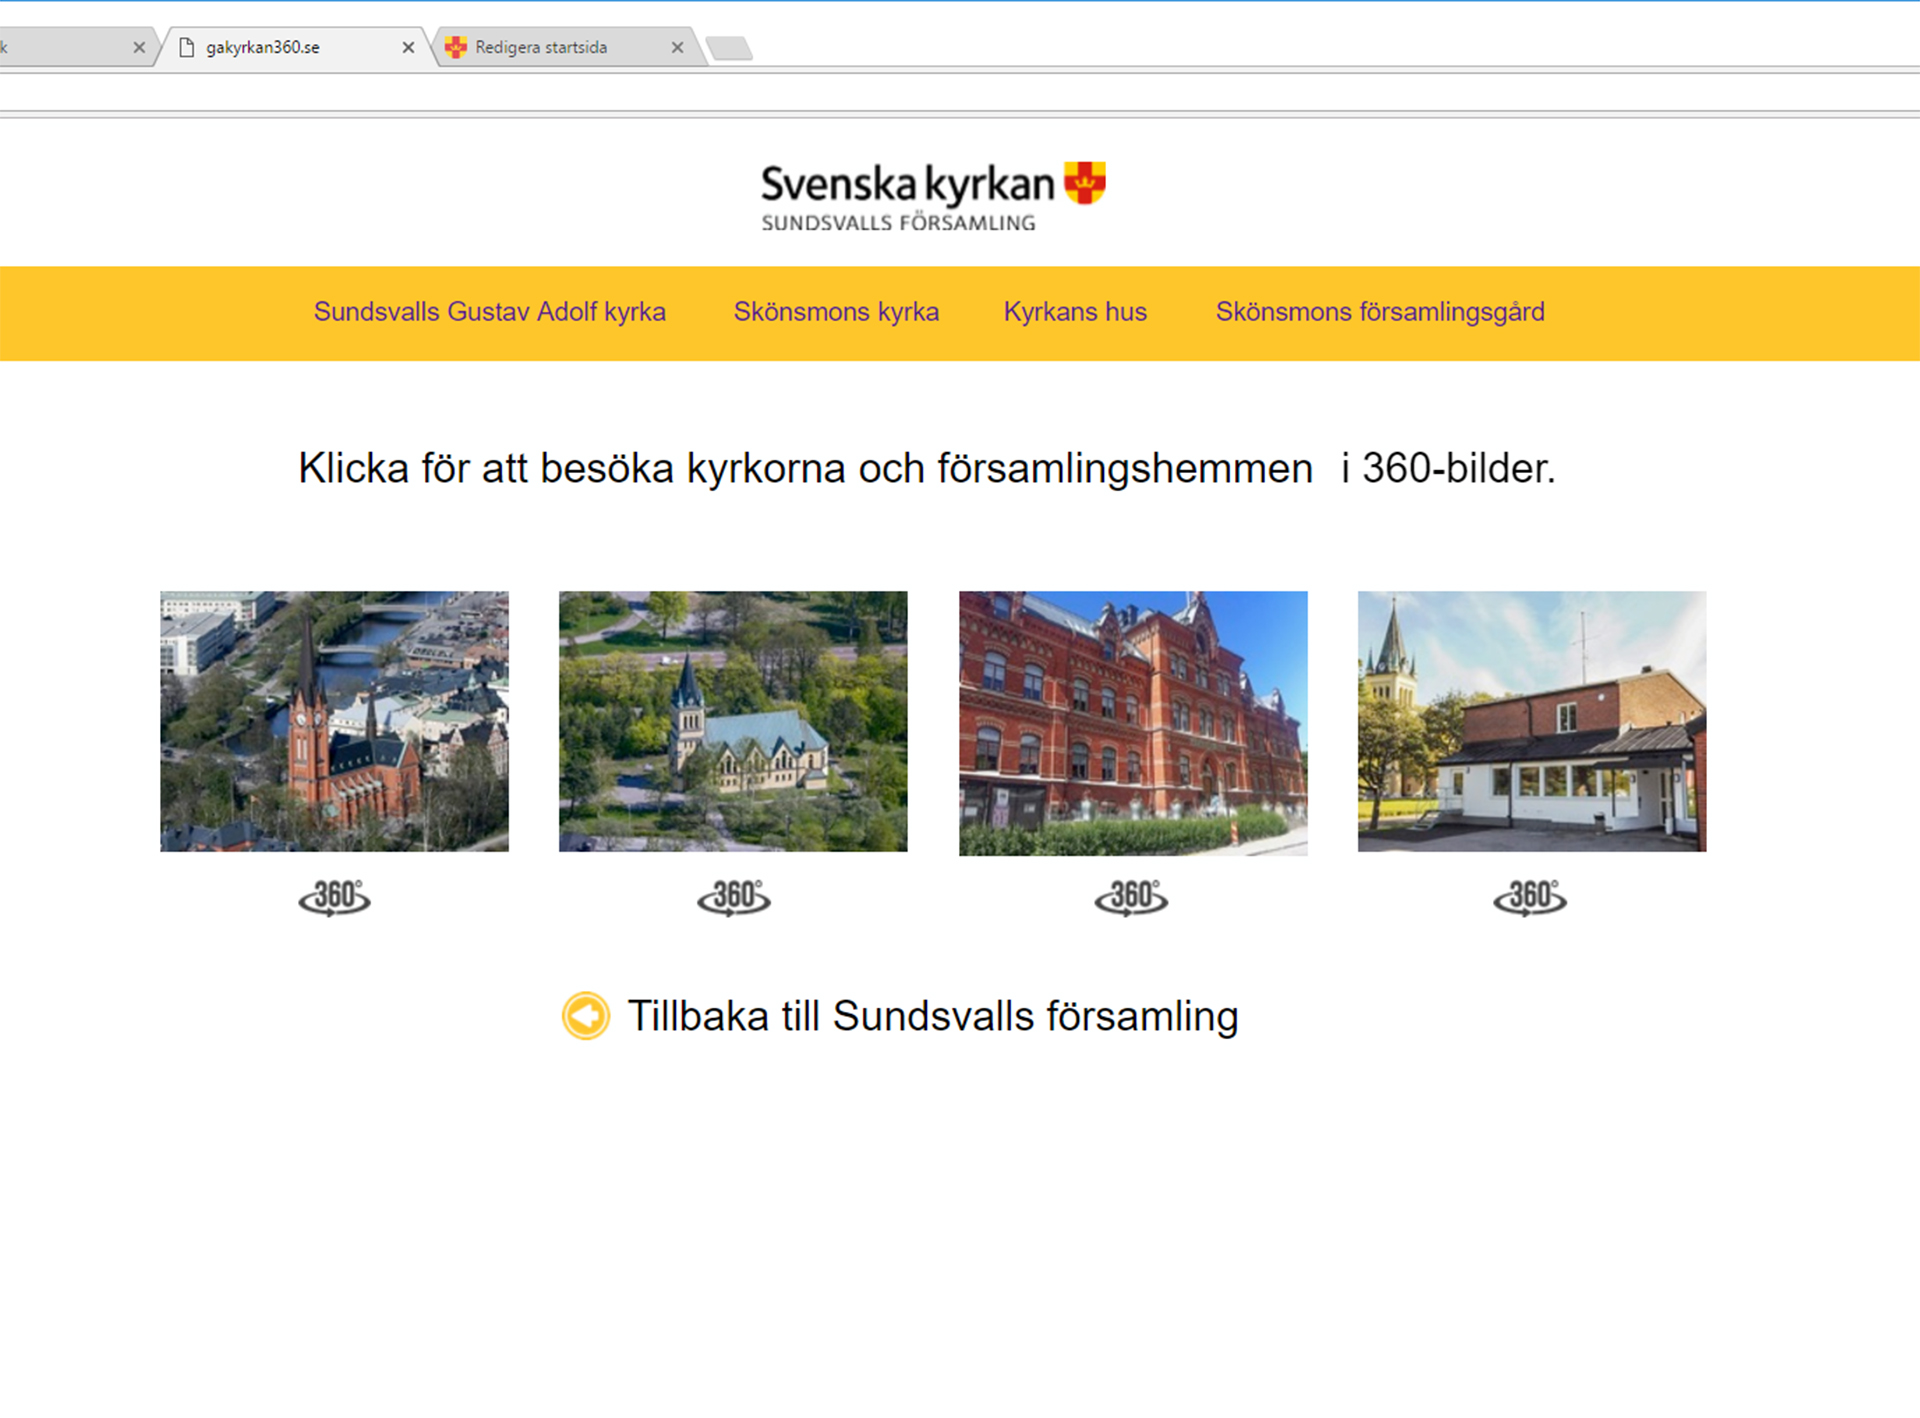Close the gakyrkan360.se tab

tap(408, 47)
